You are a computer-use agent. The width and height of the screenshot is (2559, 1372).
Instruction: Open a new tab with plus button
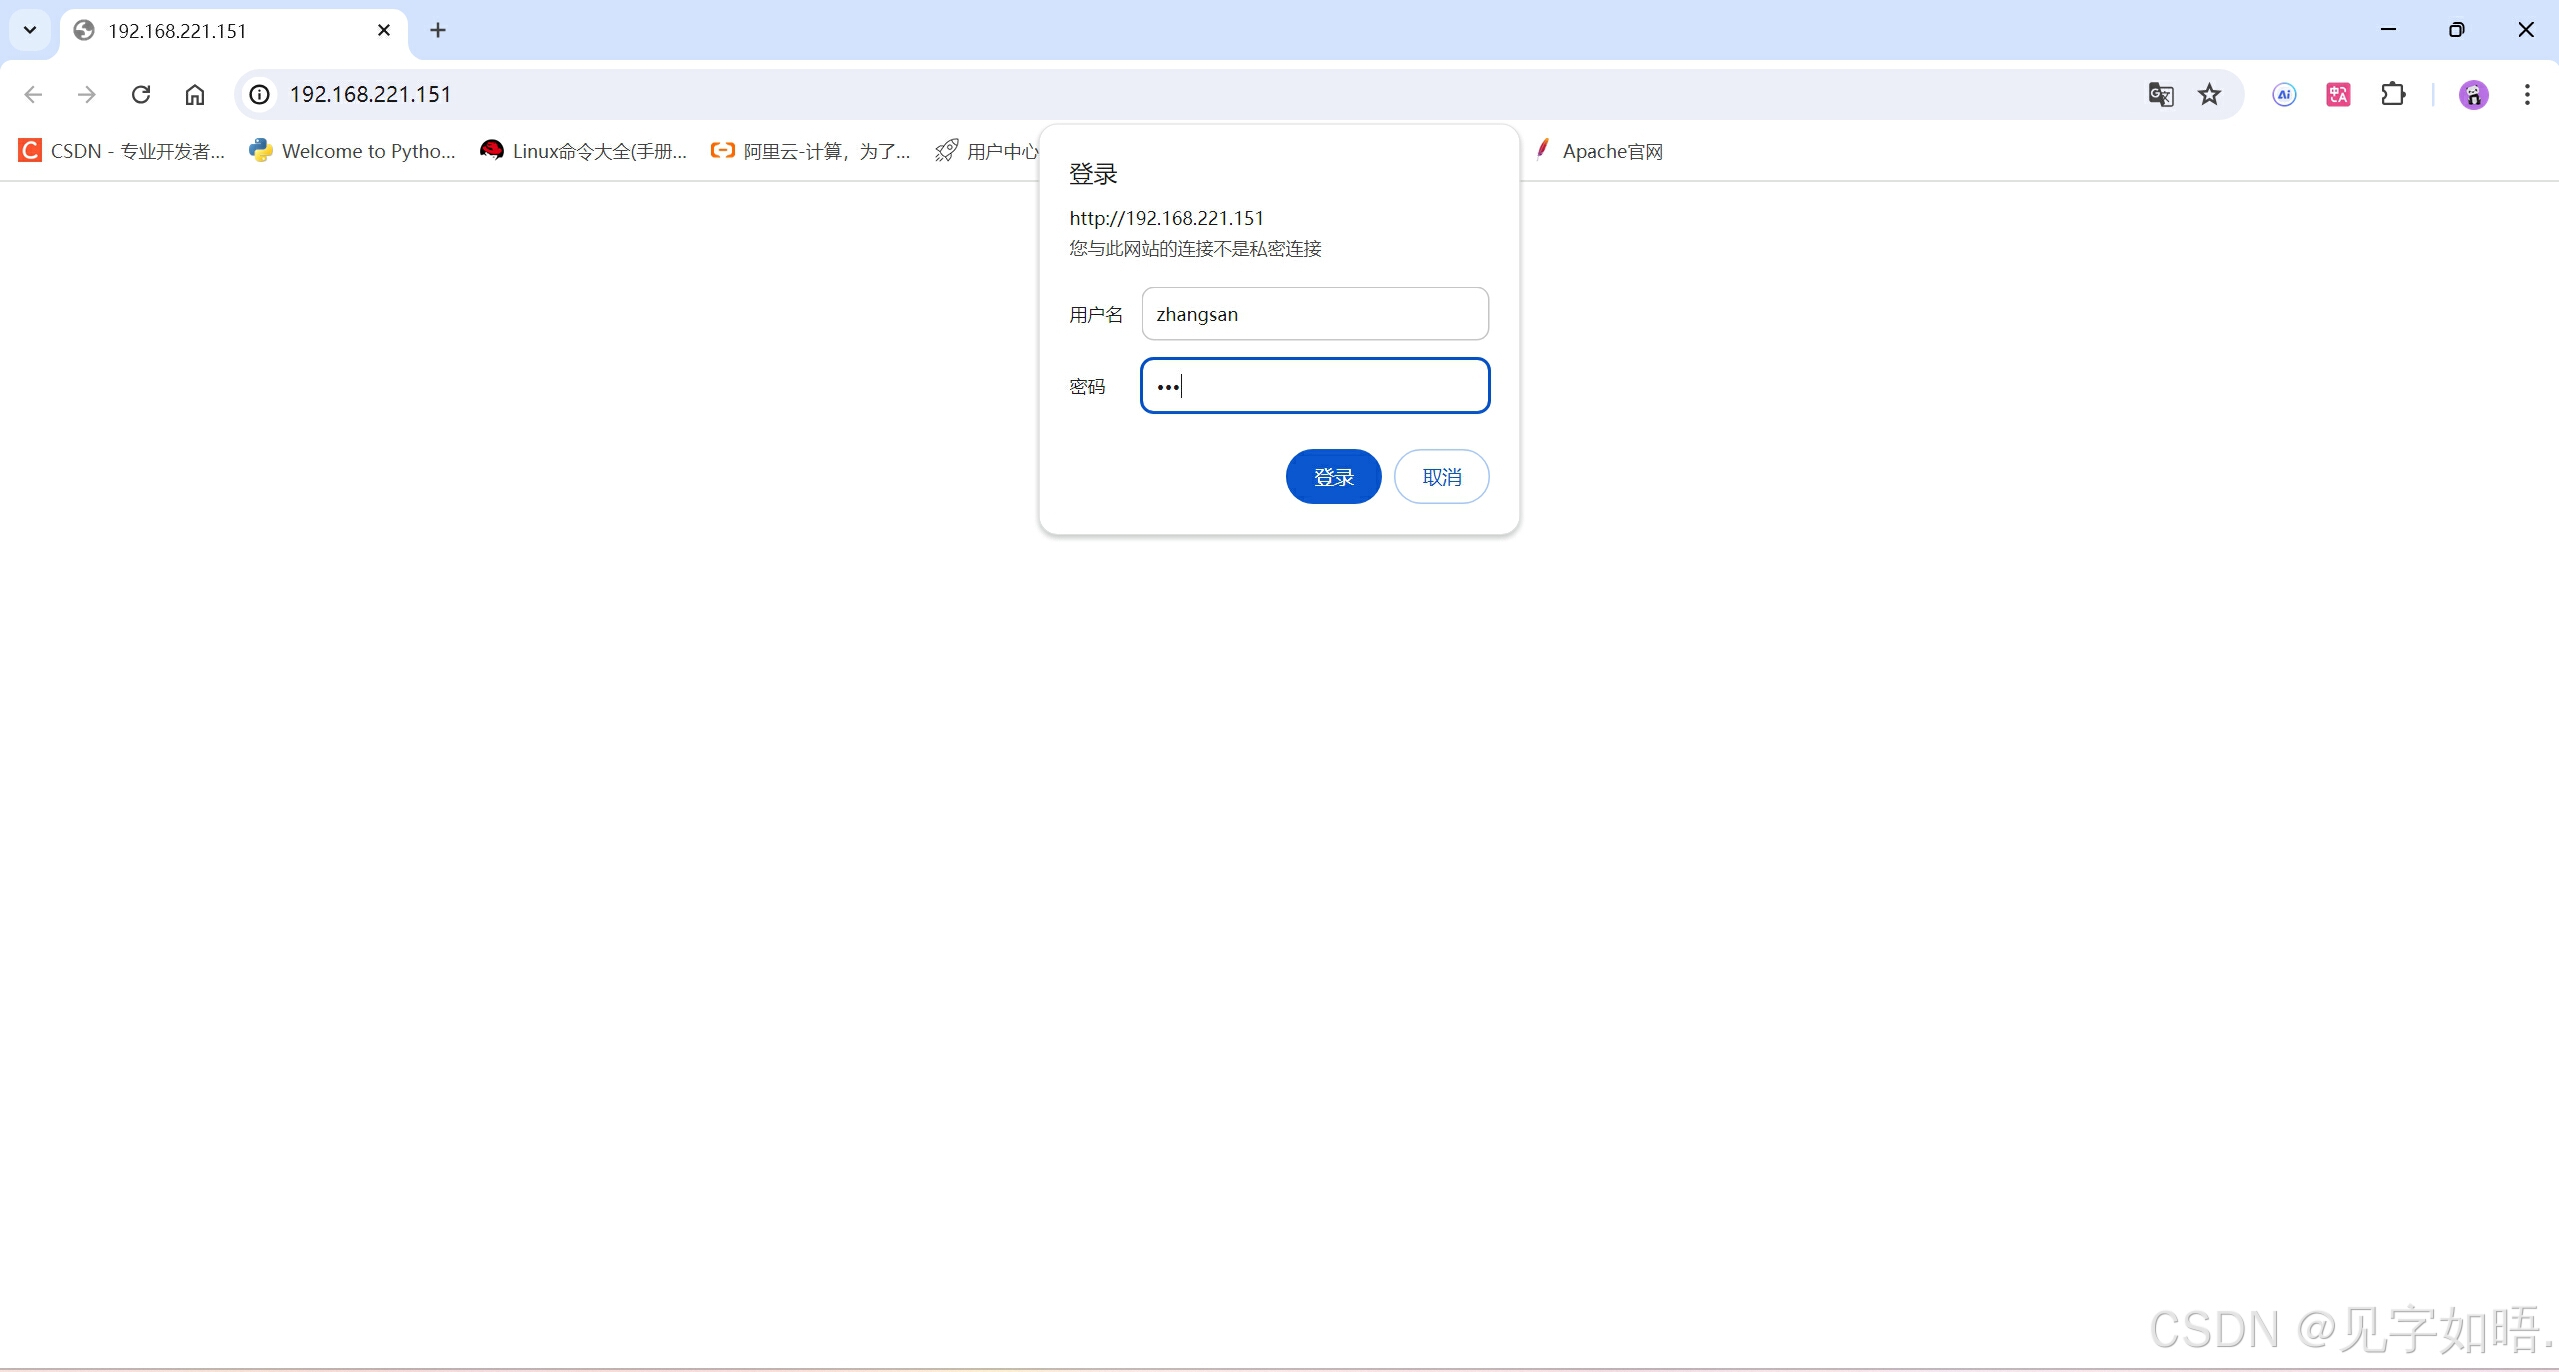tap(438, 30)
